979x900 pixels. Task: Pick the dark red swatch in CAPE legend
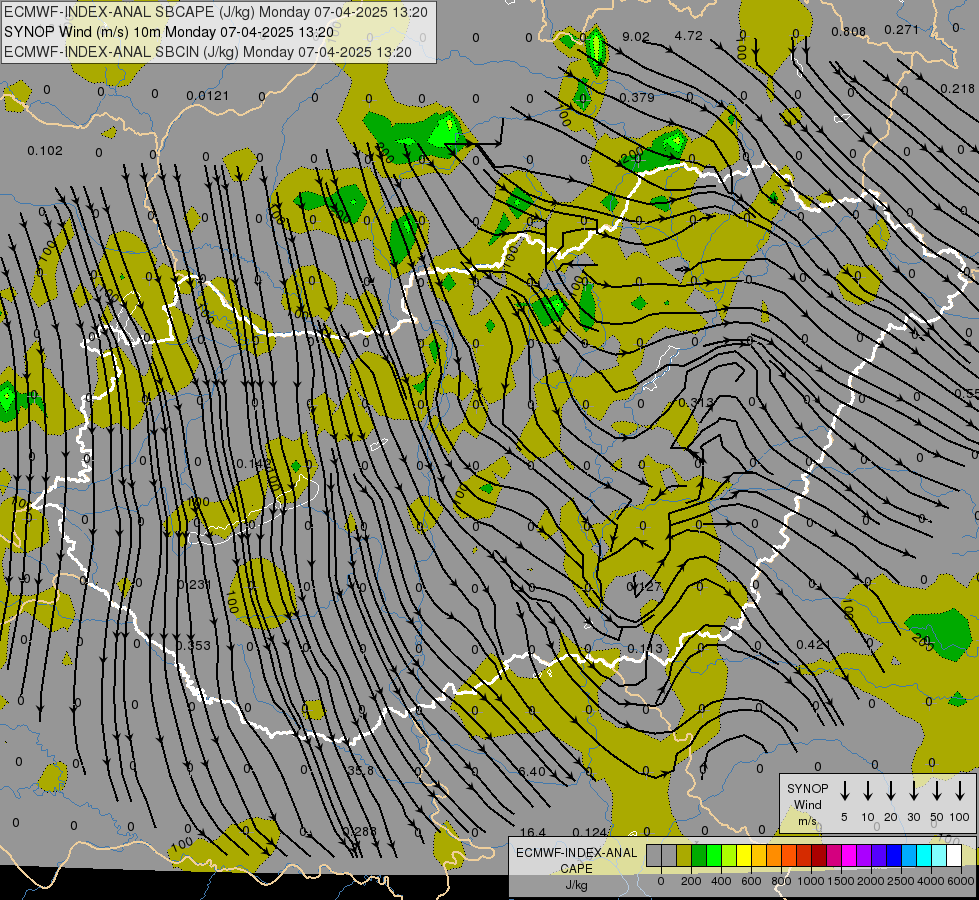819,855
